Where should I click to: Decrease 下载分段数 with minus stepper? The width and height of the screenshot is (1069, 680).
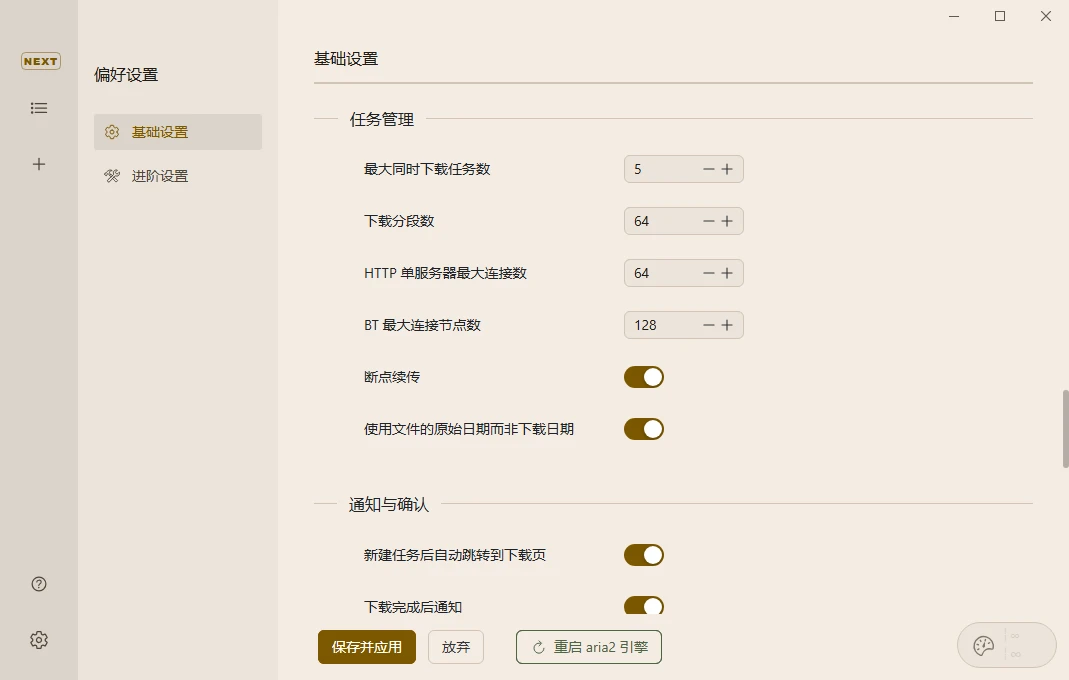tap(709, 221)
